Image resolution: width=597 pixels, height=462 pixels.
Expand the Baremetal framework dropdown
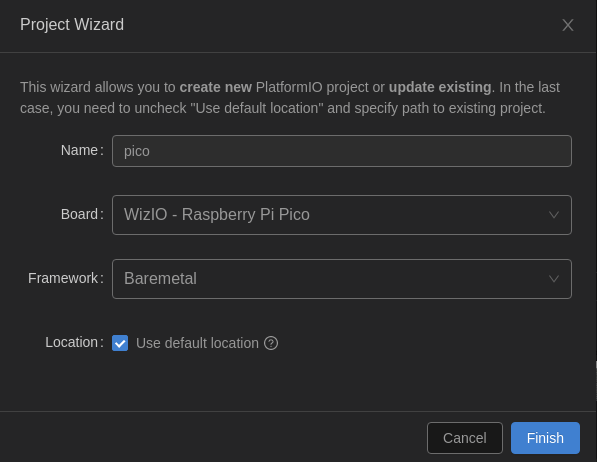click(342, 279)
